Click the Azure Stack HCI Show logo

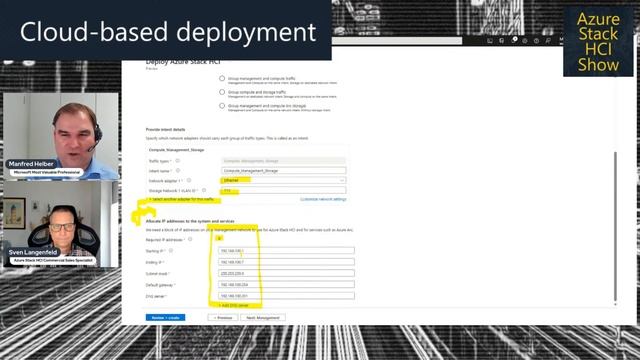598,42
